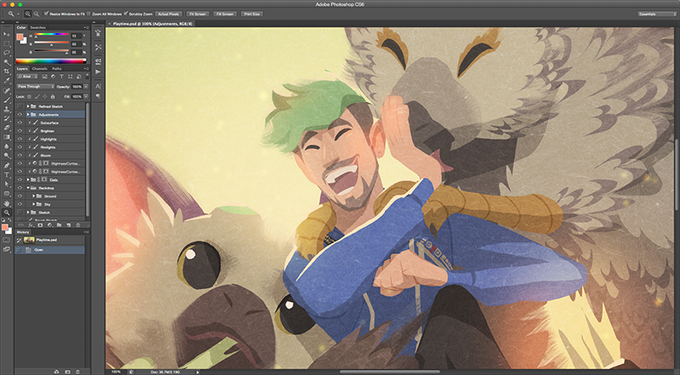Select the Blur tool
This screenshot has height=375, width=680.
point(7,147)
